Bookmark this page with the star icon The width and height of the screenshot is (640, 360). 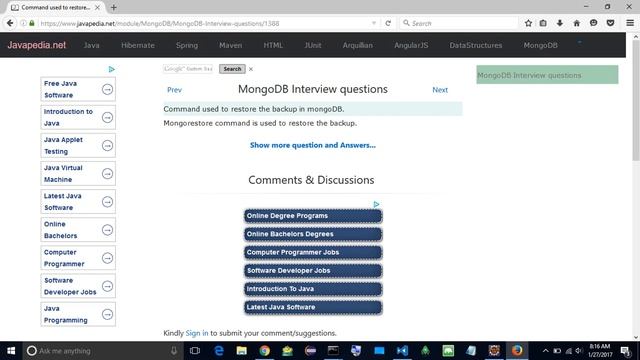pos(528,23)
